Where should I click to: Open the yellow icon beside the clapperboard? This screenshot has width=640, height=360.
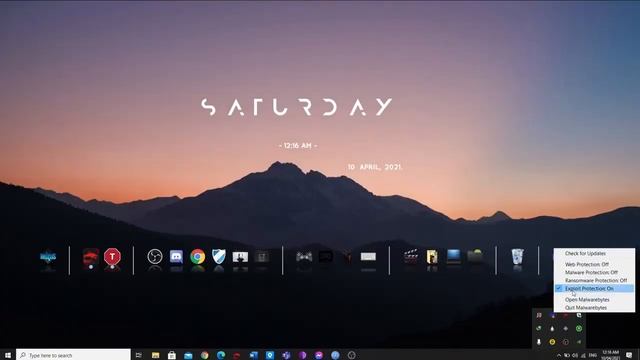[432, 257]
